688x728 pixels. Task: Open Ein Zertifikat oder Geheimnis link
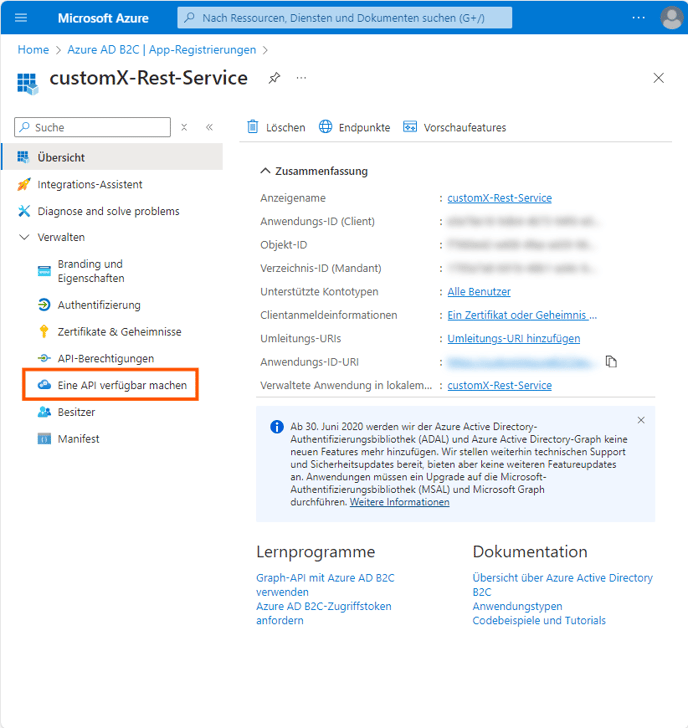(522, 315)
